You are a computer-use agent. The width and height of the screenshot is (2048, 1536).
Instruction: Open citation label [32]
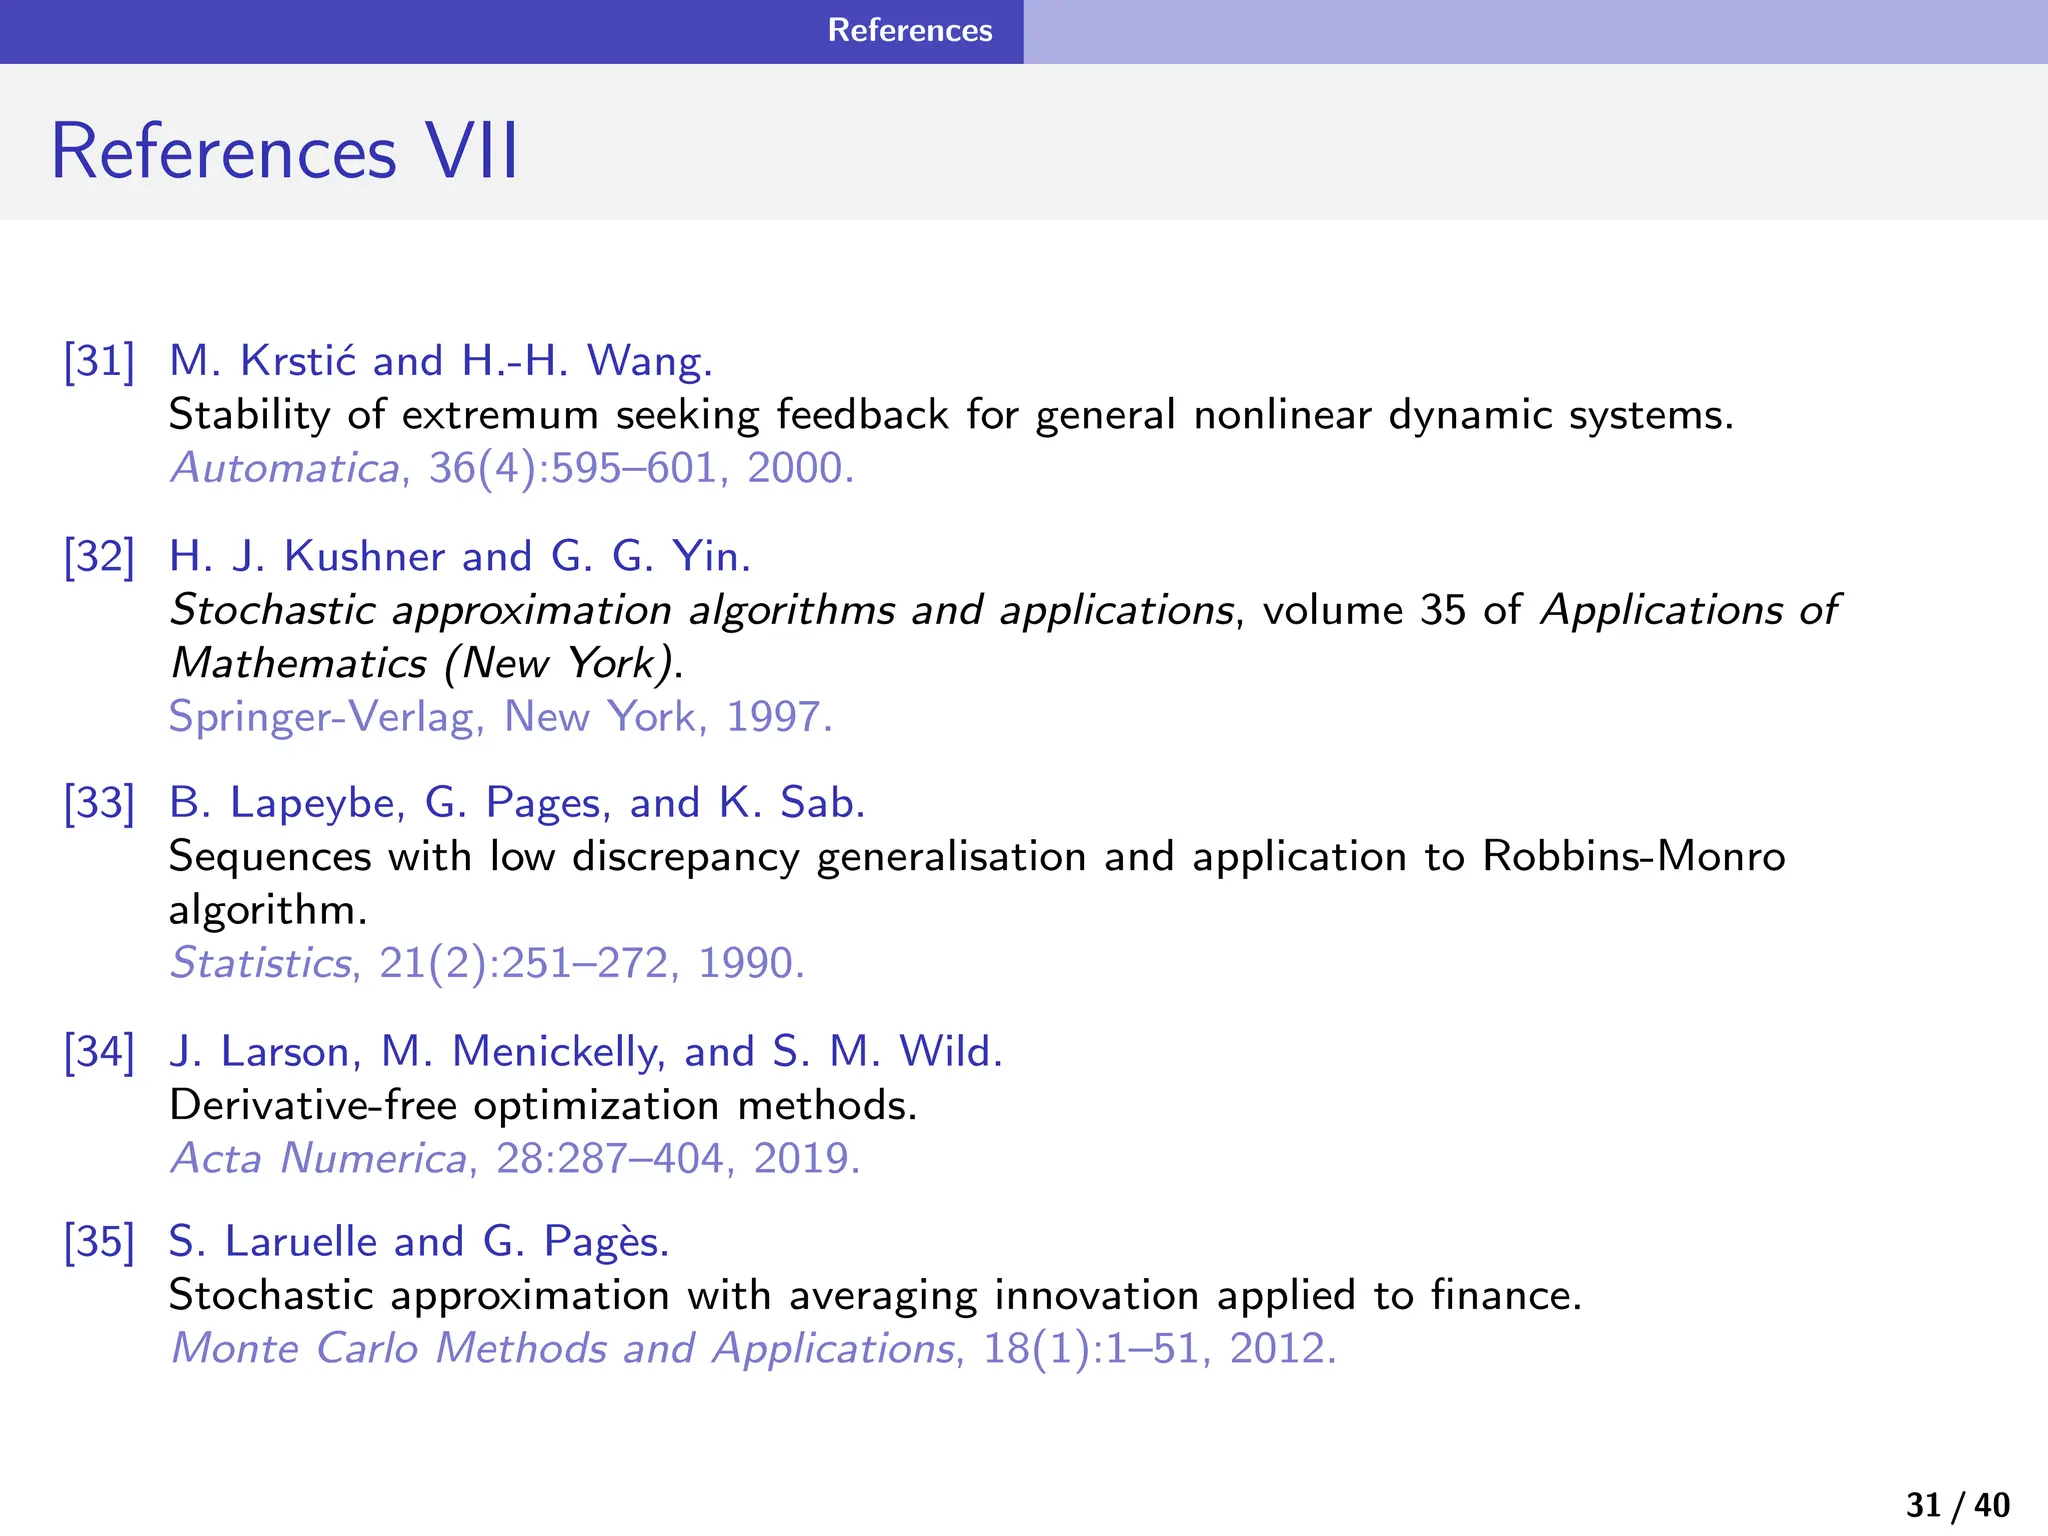tap(99, 556)
